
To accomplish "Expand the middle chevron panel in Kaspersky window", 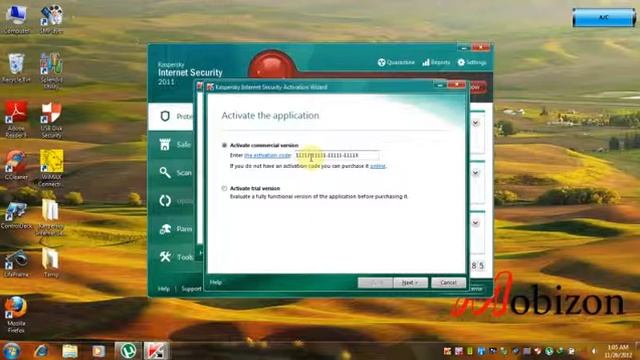I will [476, 173].
